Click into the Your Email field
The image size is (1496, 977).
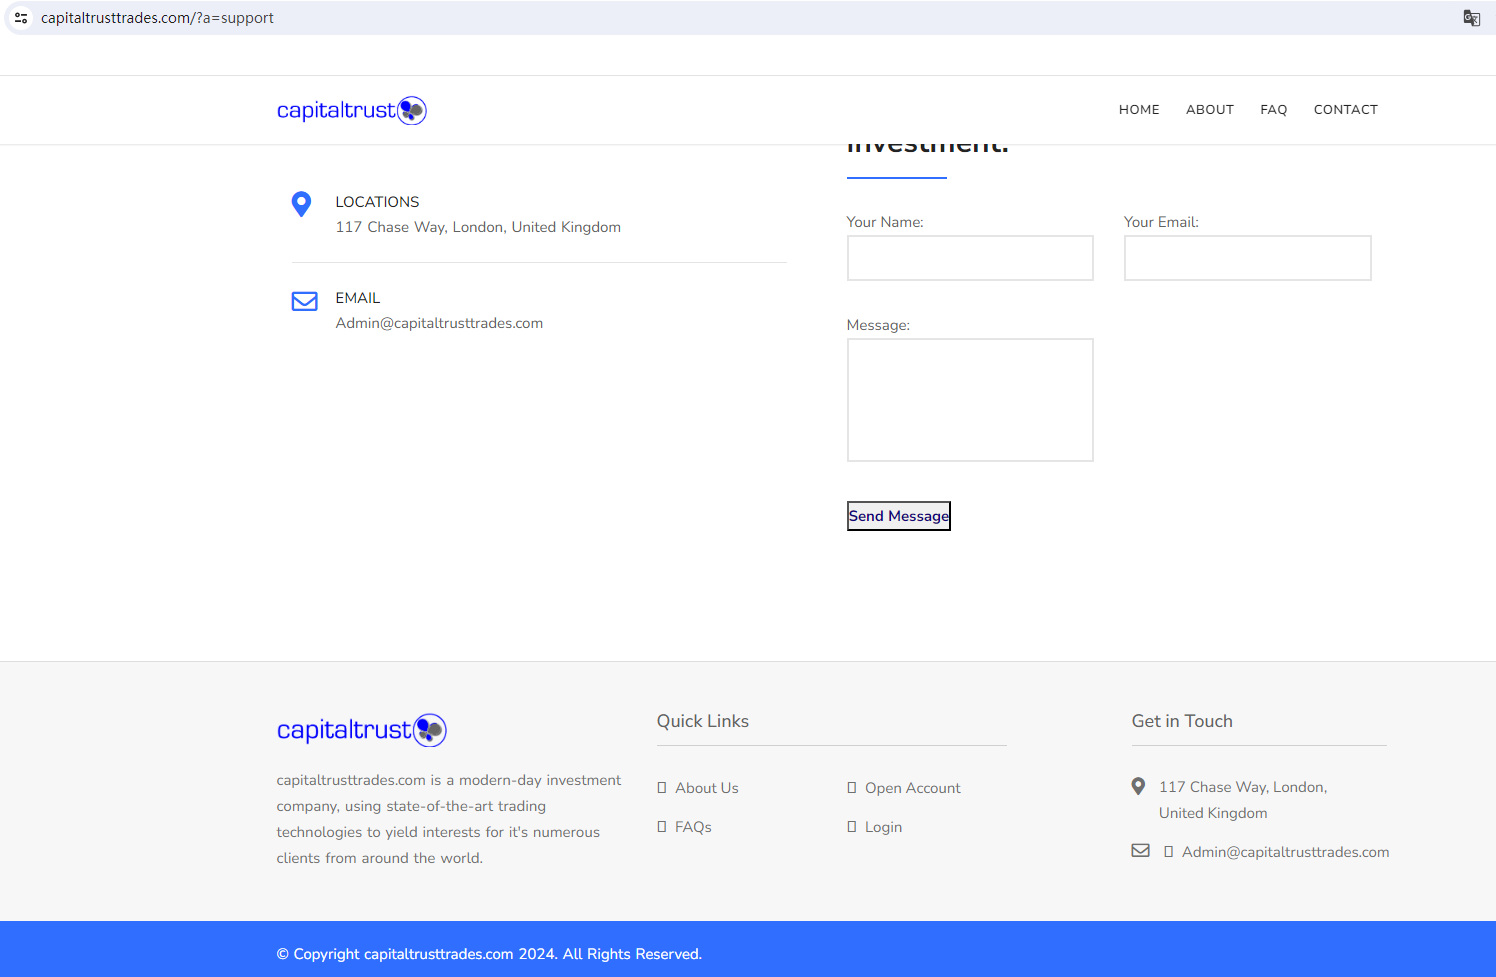(1246, 258)
